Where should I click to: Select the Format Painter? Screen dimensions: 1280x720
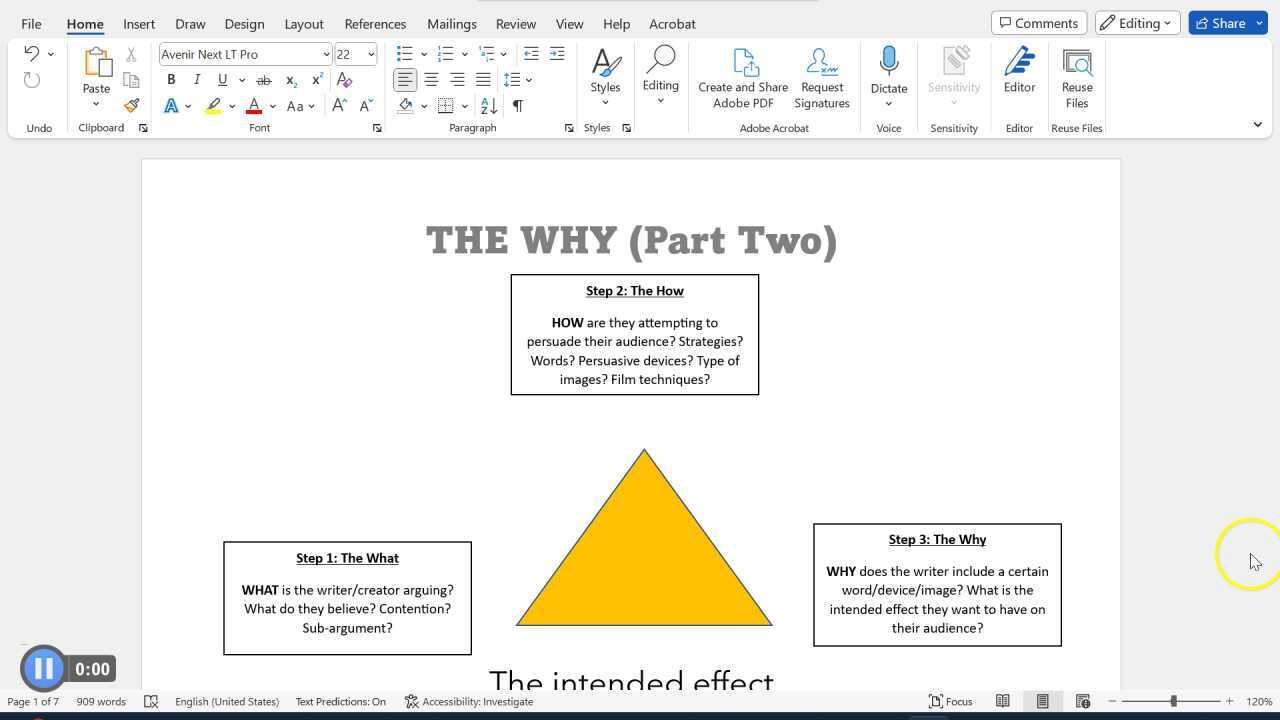click(x=131, y=105)
